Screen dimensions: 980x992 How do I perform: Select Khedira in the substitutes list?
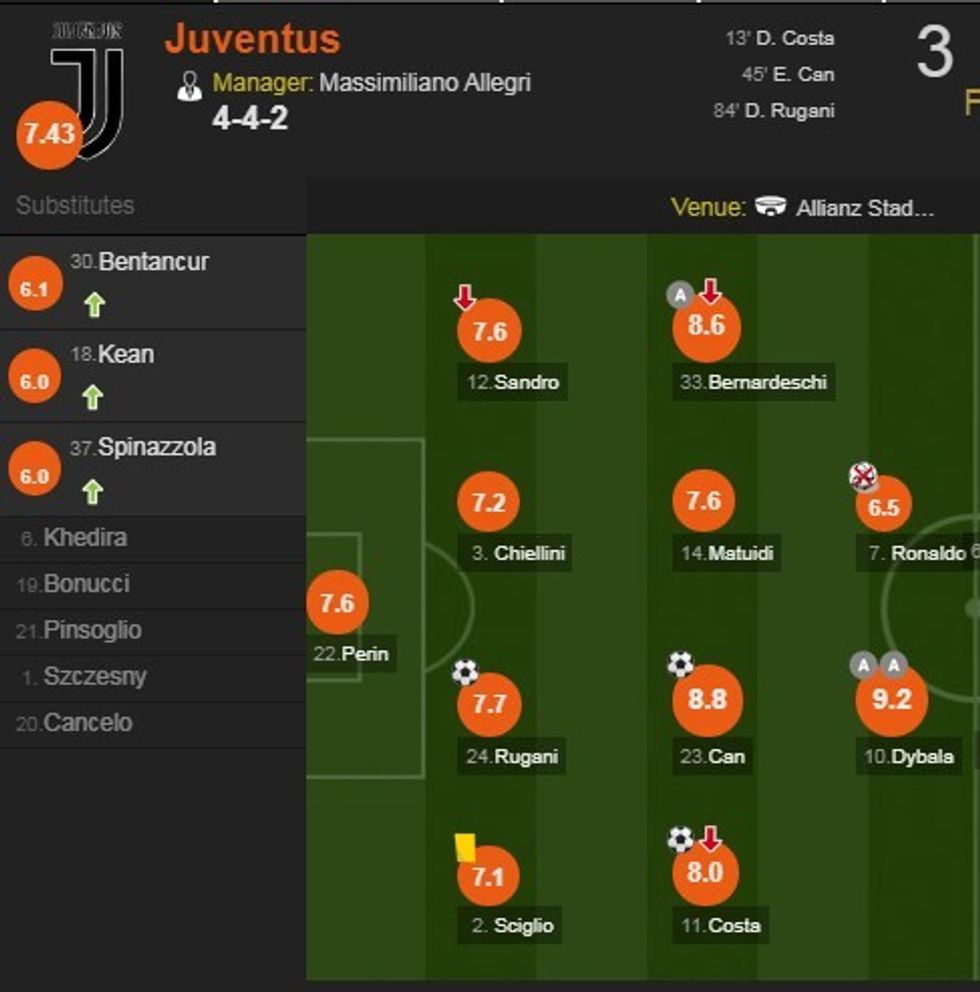(85, 538)
